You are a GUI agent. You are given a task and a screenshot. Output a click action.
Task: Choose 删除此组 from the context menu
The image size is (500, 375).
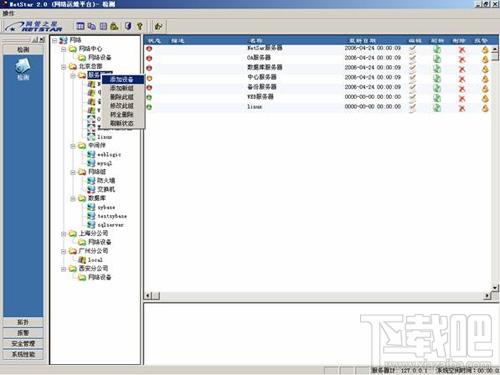coord(123,97)
